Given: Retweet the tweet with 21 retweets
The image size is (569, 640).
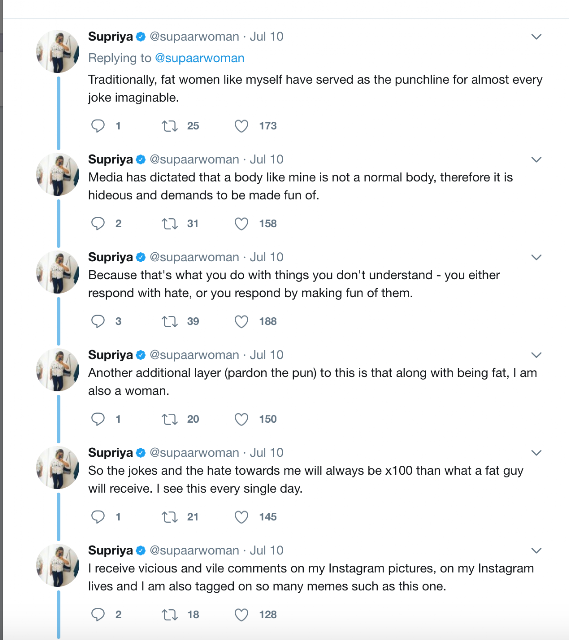Looking at the screenshot, I should (x=169, y=517).
